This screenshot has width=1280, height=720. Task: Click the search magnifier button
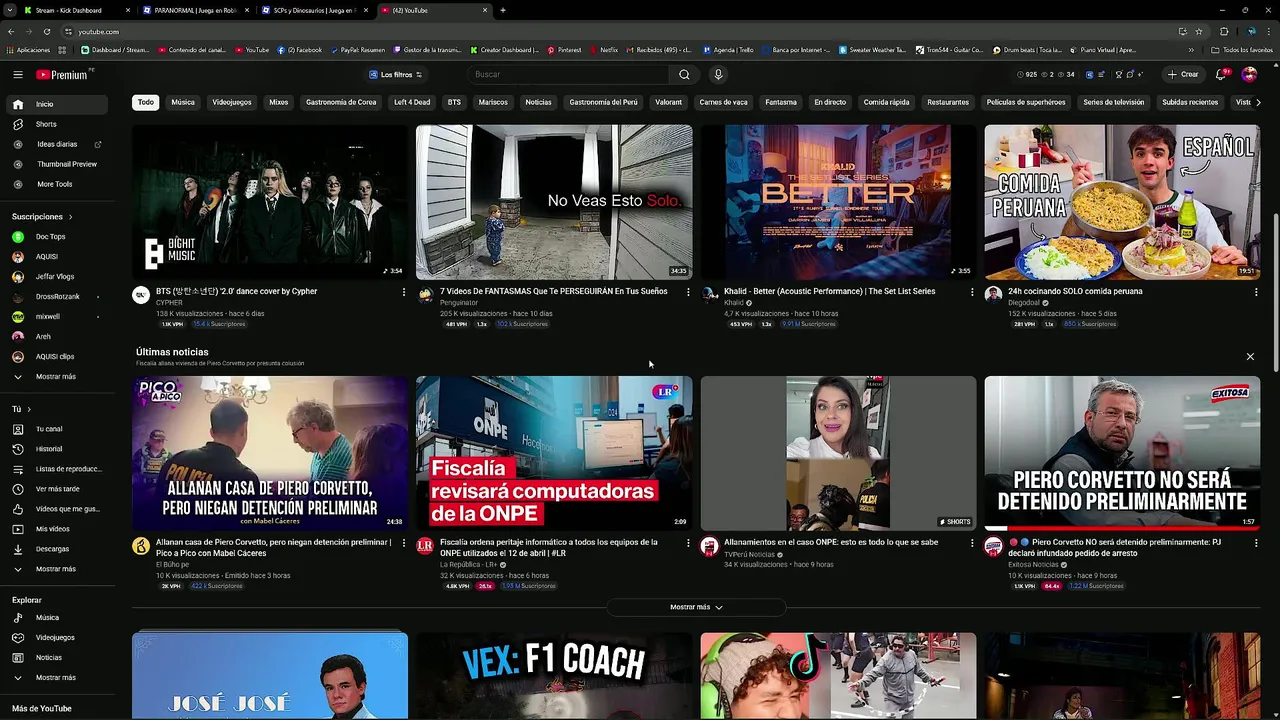[684, 74]
